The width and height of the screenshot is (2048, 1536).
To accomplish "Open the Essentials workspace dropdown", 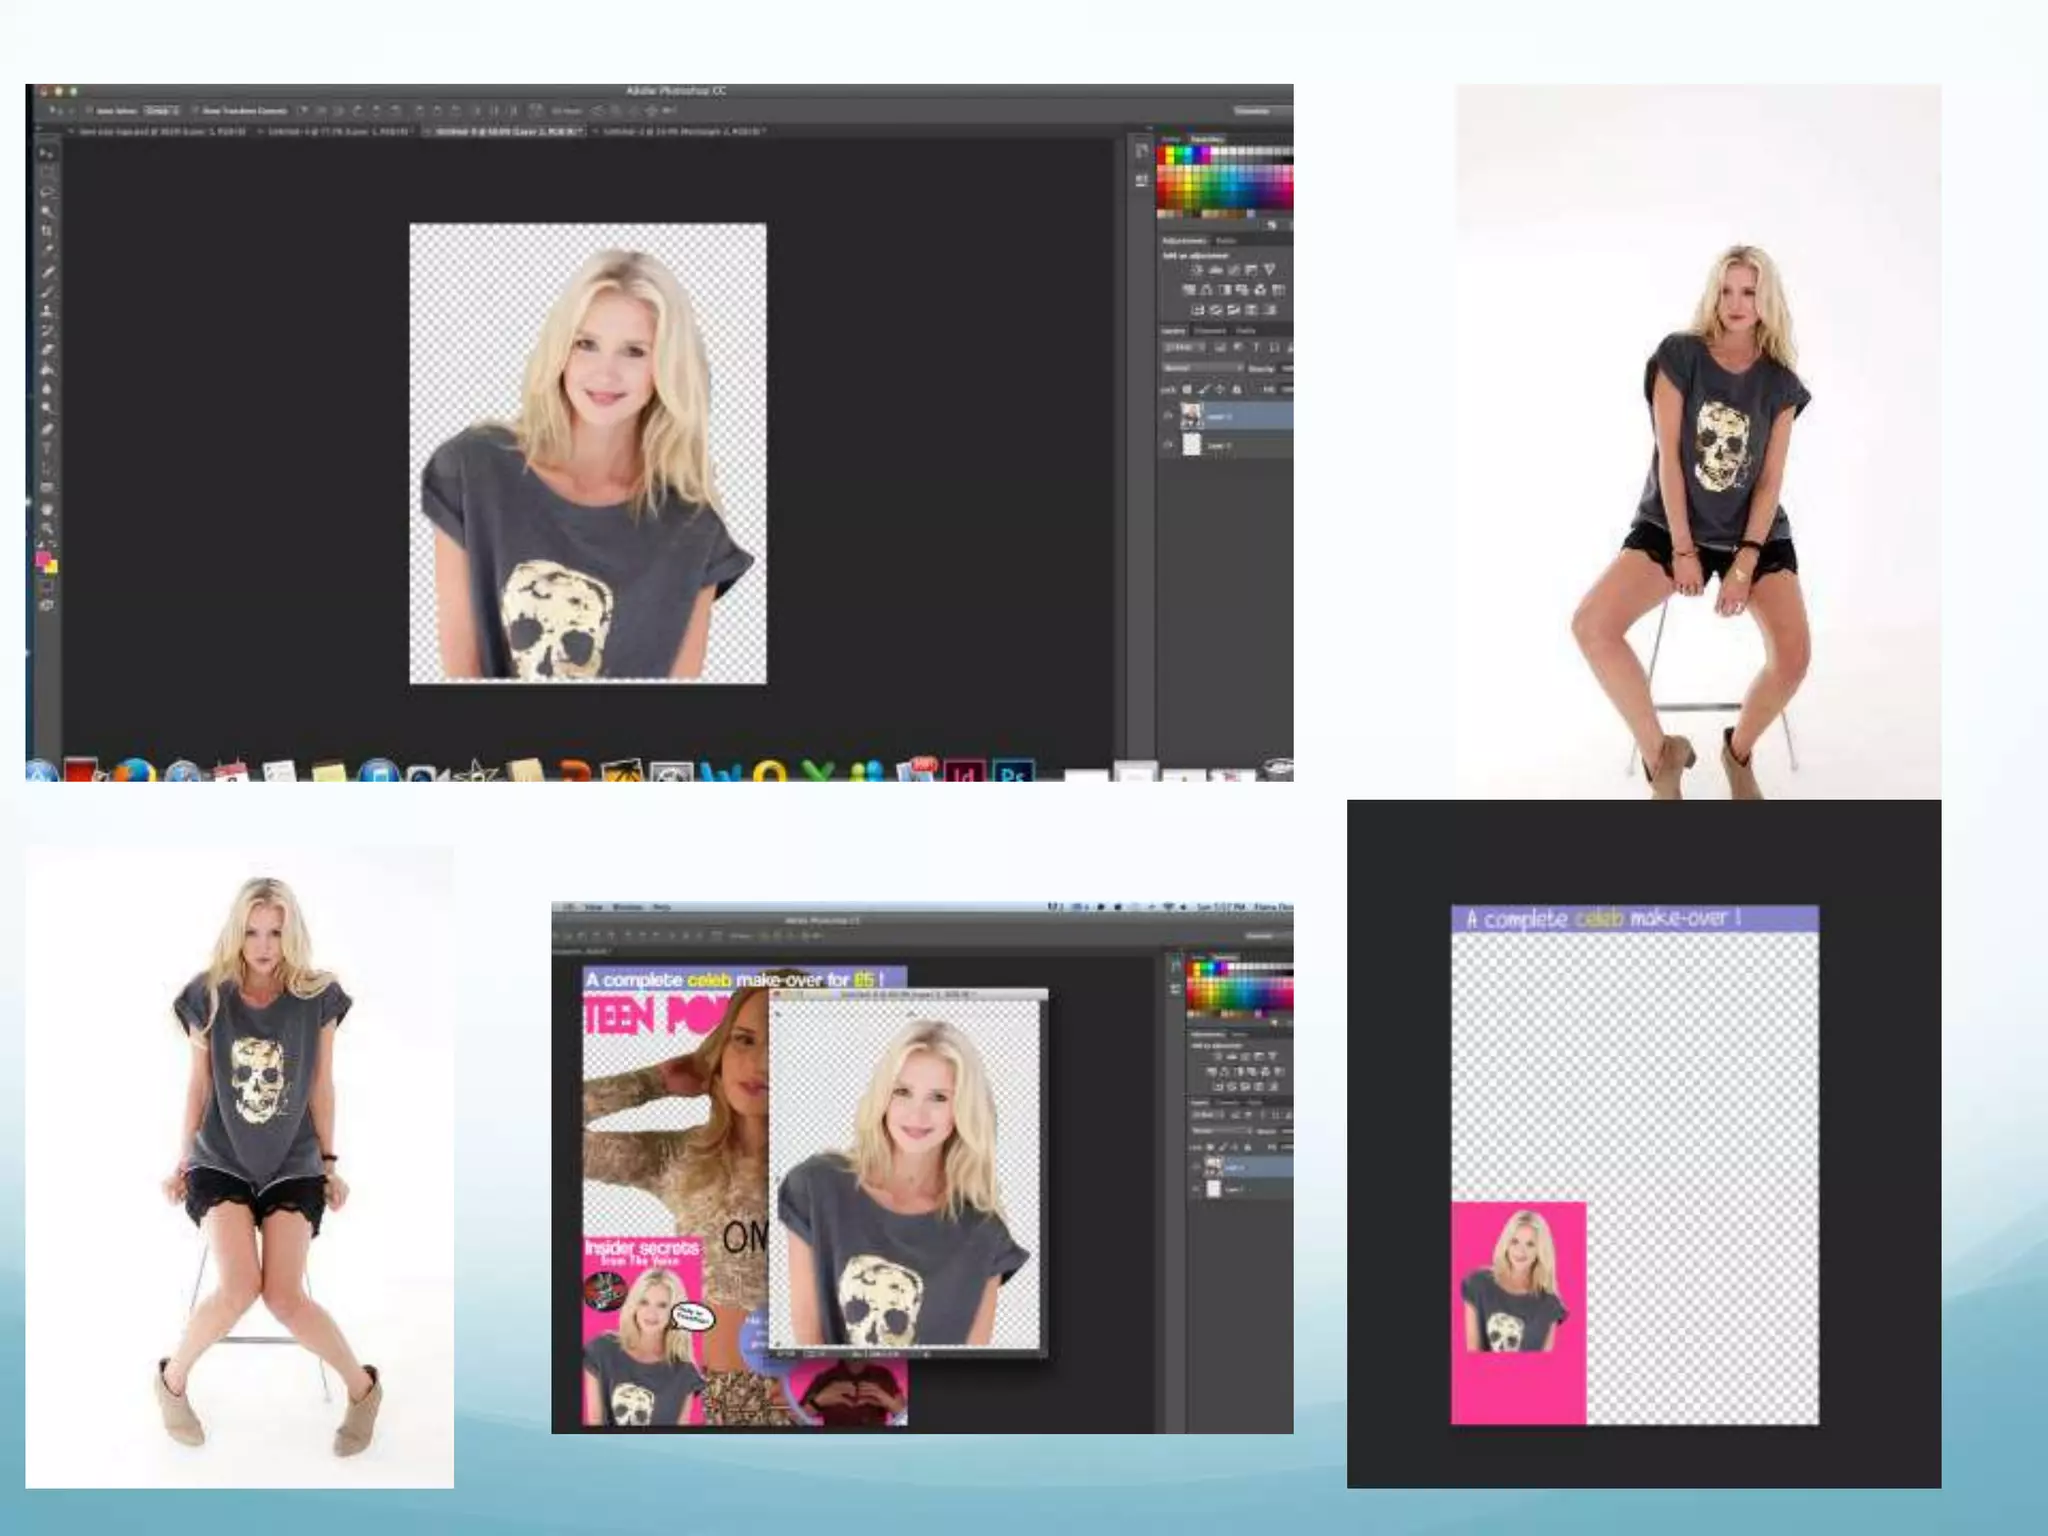I will tap(1253, 111).
